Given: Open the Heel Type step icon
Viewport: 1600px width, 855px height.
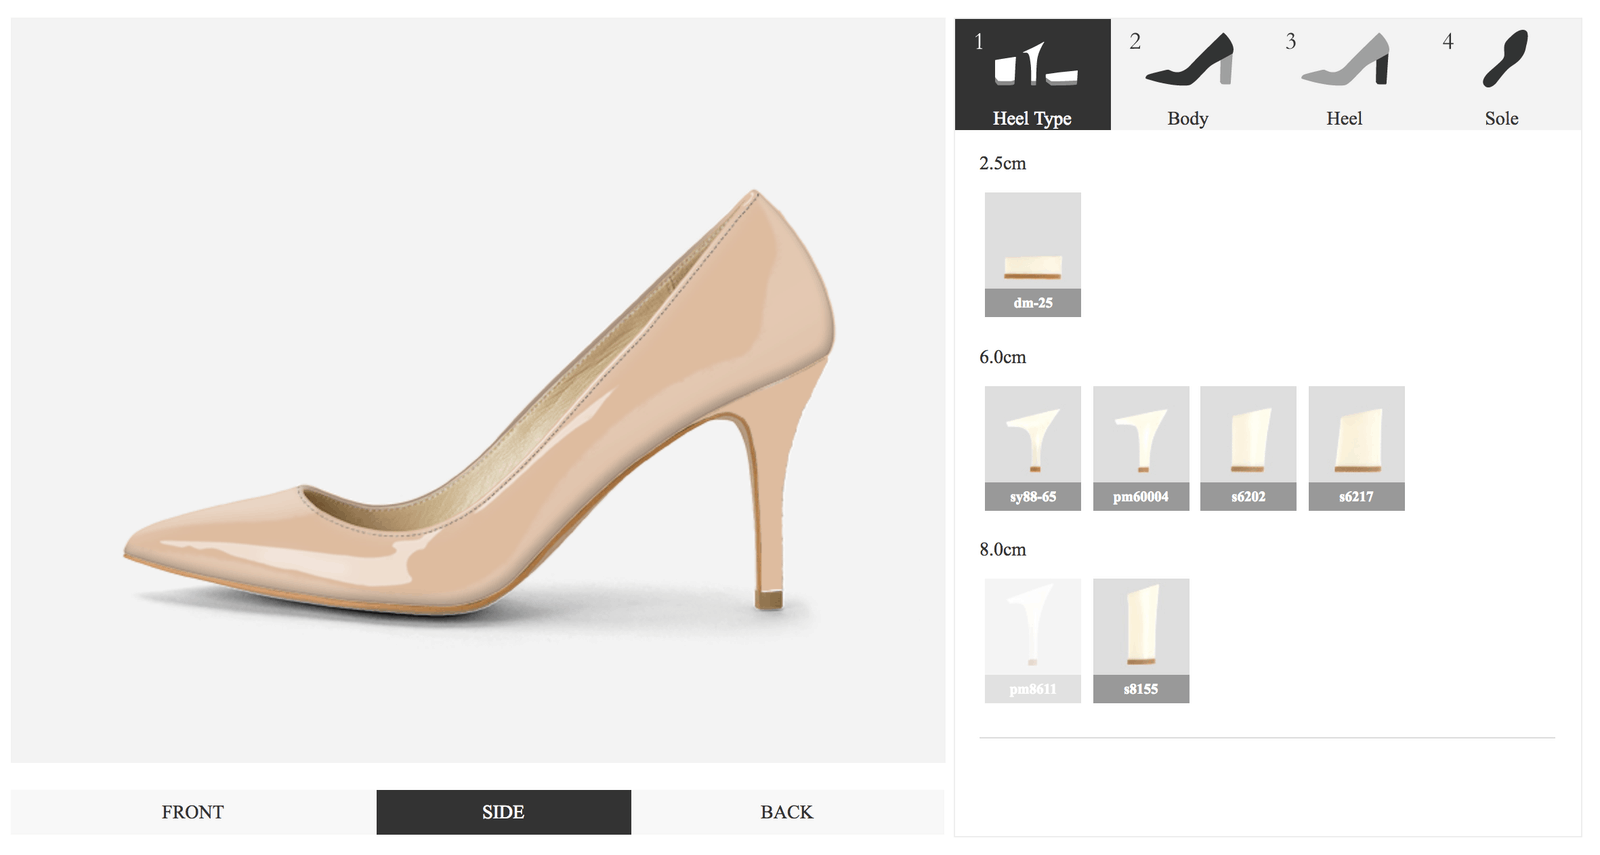Looking at the screenshot, I should [x=1035, y=65].
